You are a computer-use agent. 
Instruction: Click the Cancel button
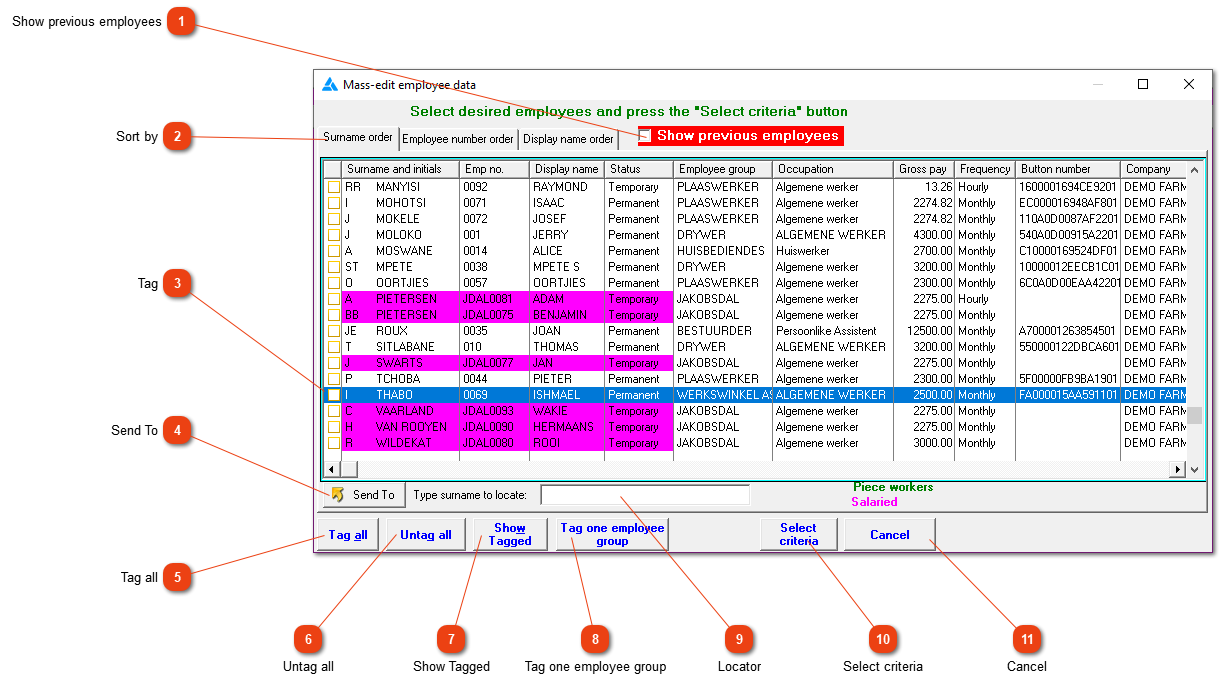coord(890,535)
